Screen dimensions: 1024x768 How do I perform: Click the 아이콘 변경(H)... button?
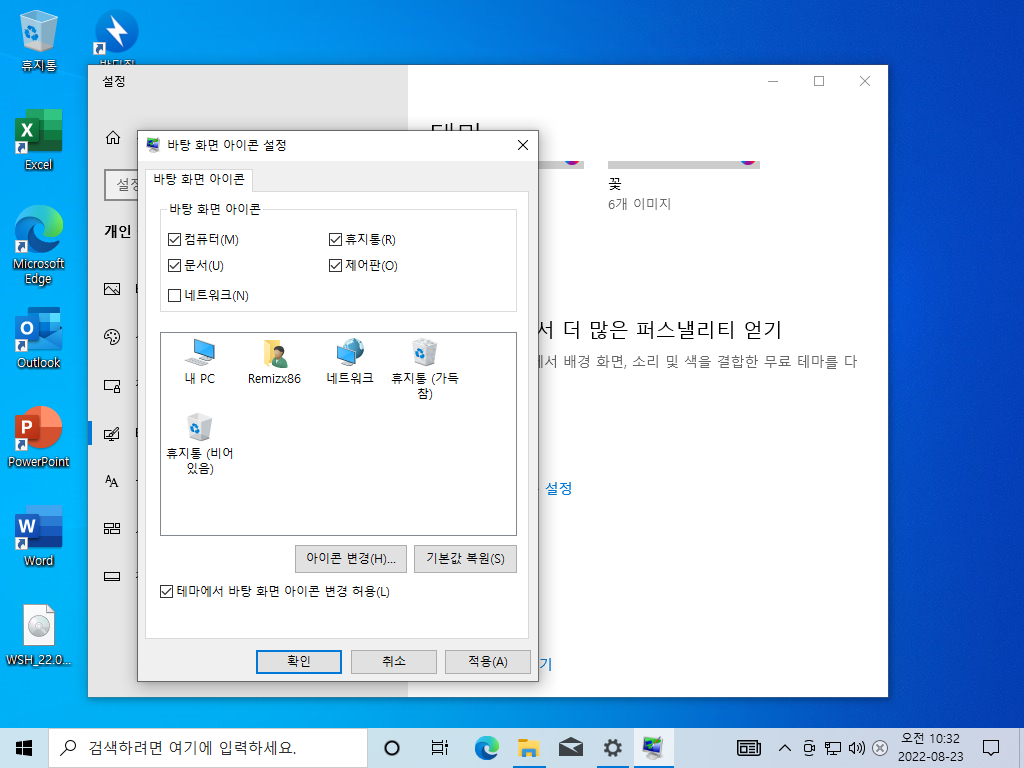click(351, 558)
